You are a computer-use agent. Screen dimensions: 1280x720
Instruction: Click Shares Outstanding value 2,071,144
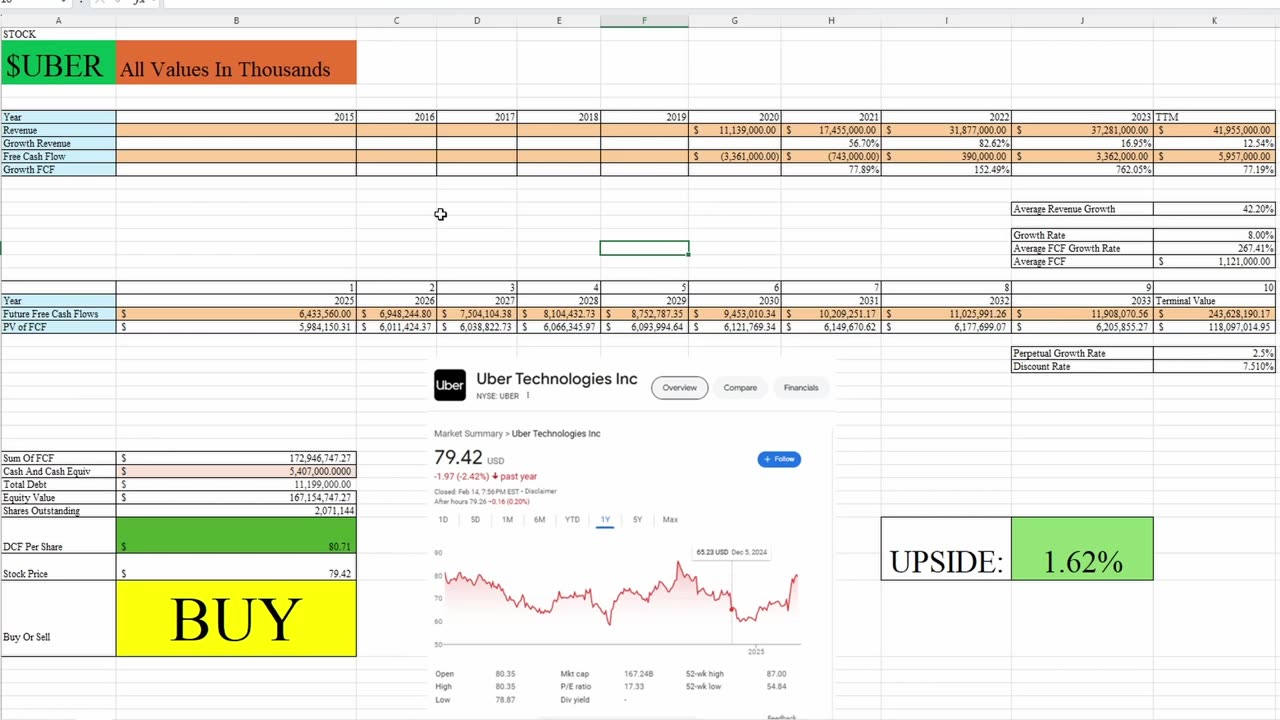pyautogui.click(x=236, y=510)
